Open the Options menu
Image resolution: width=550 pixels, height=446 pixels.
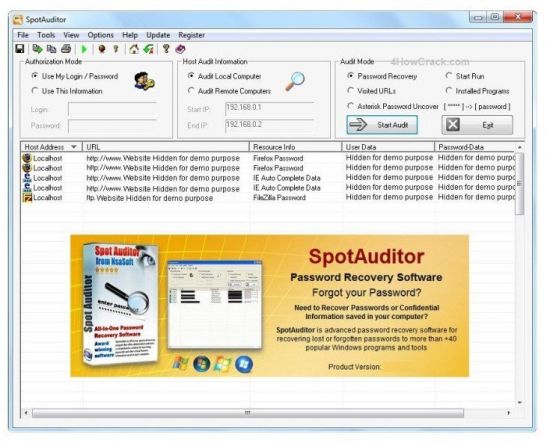point(100,35)
